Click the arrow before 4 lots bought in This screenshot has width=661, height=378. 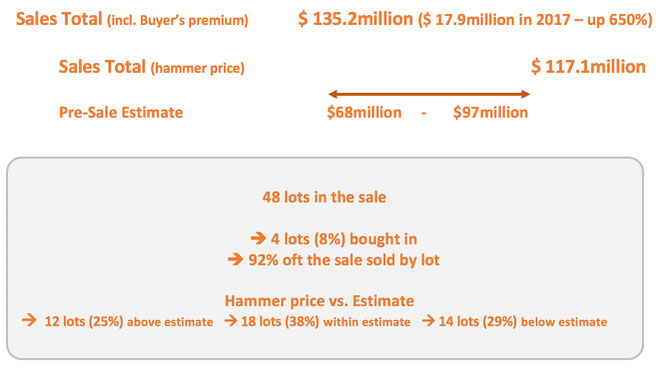coord(258,239)
